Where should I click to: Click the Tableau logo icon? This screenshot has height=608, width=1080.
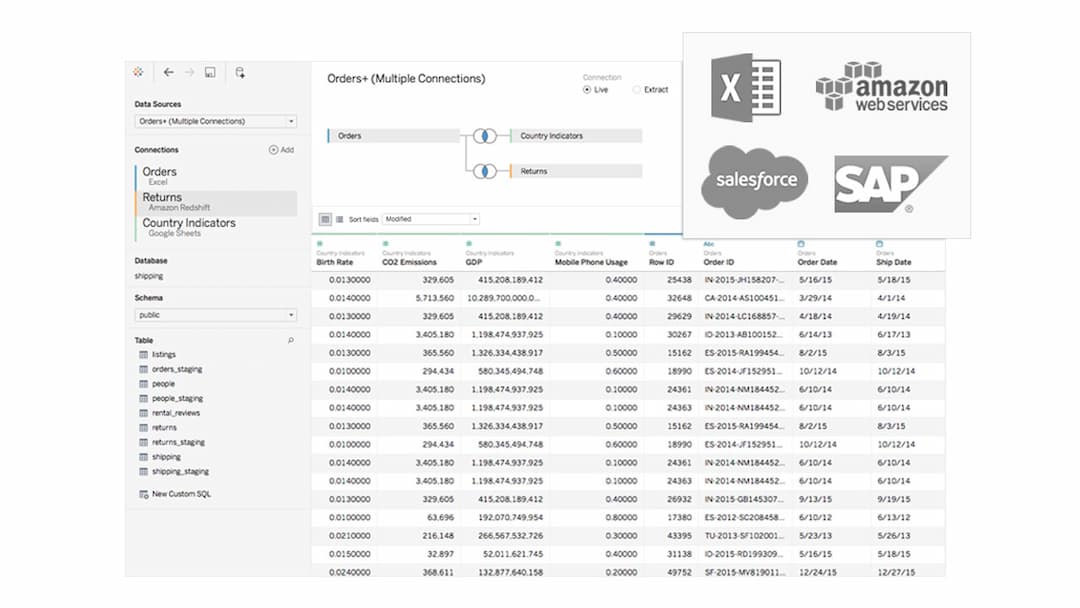(139, 71)
